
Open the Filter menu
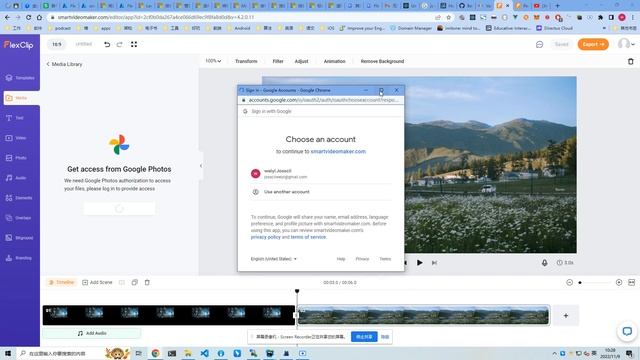(278, 61)
